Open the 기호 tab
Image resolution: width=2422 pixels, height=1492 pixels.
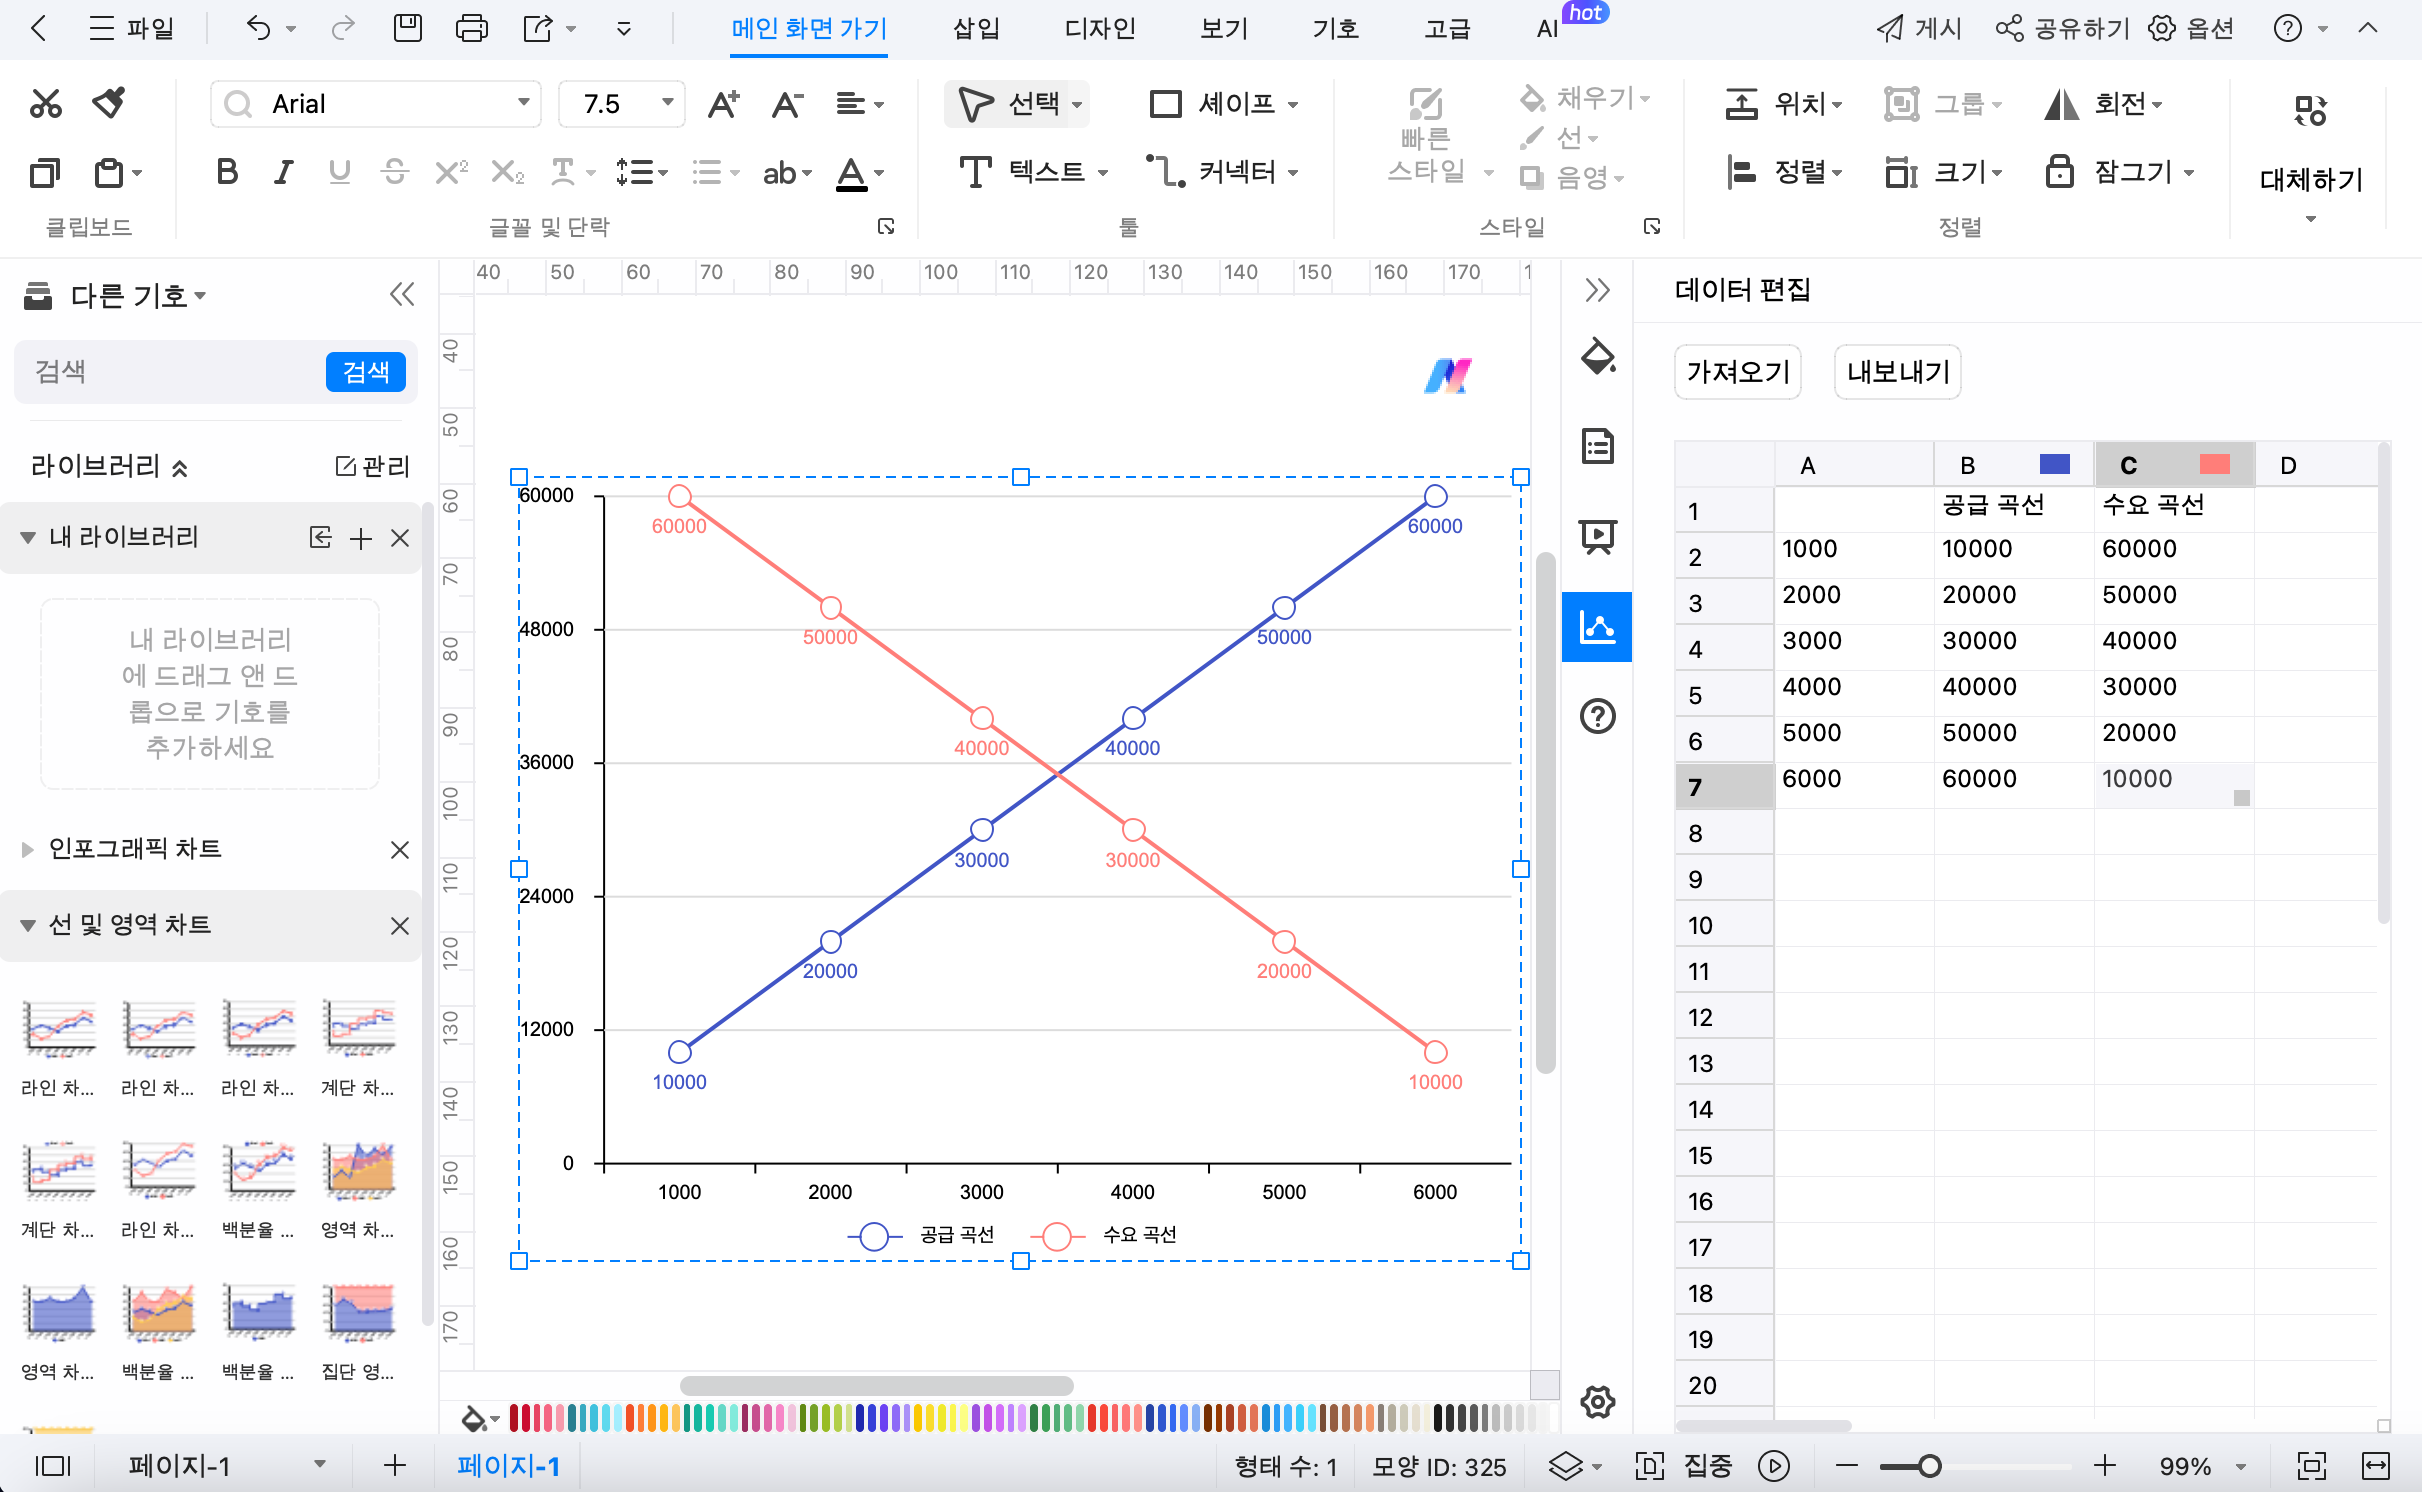1335,28
